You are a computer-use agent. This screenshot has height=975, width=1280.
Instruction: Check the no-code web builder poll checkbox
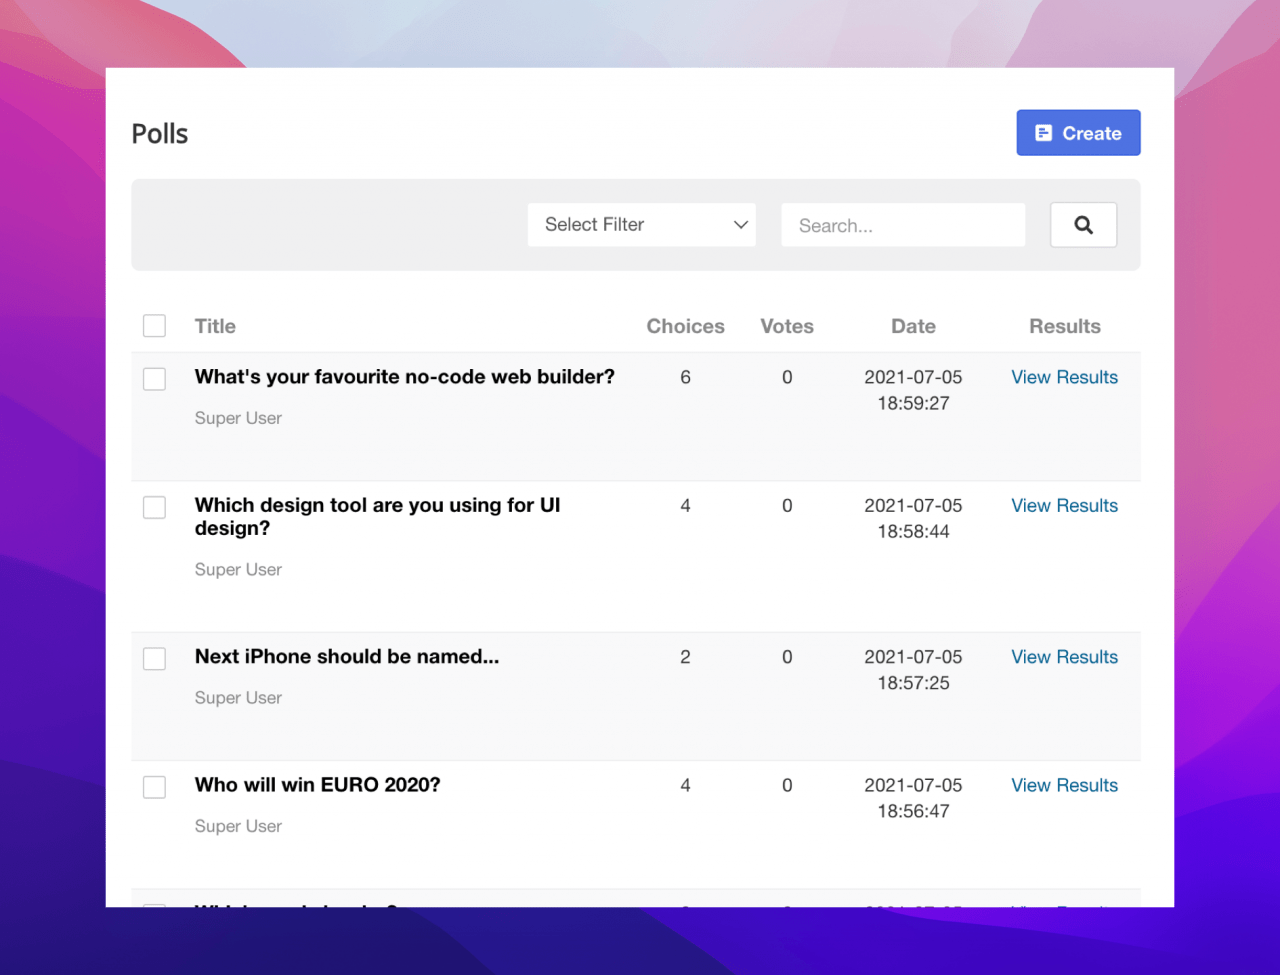tap(154, 379)
